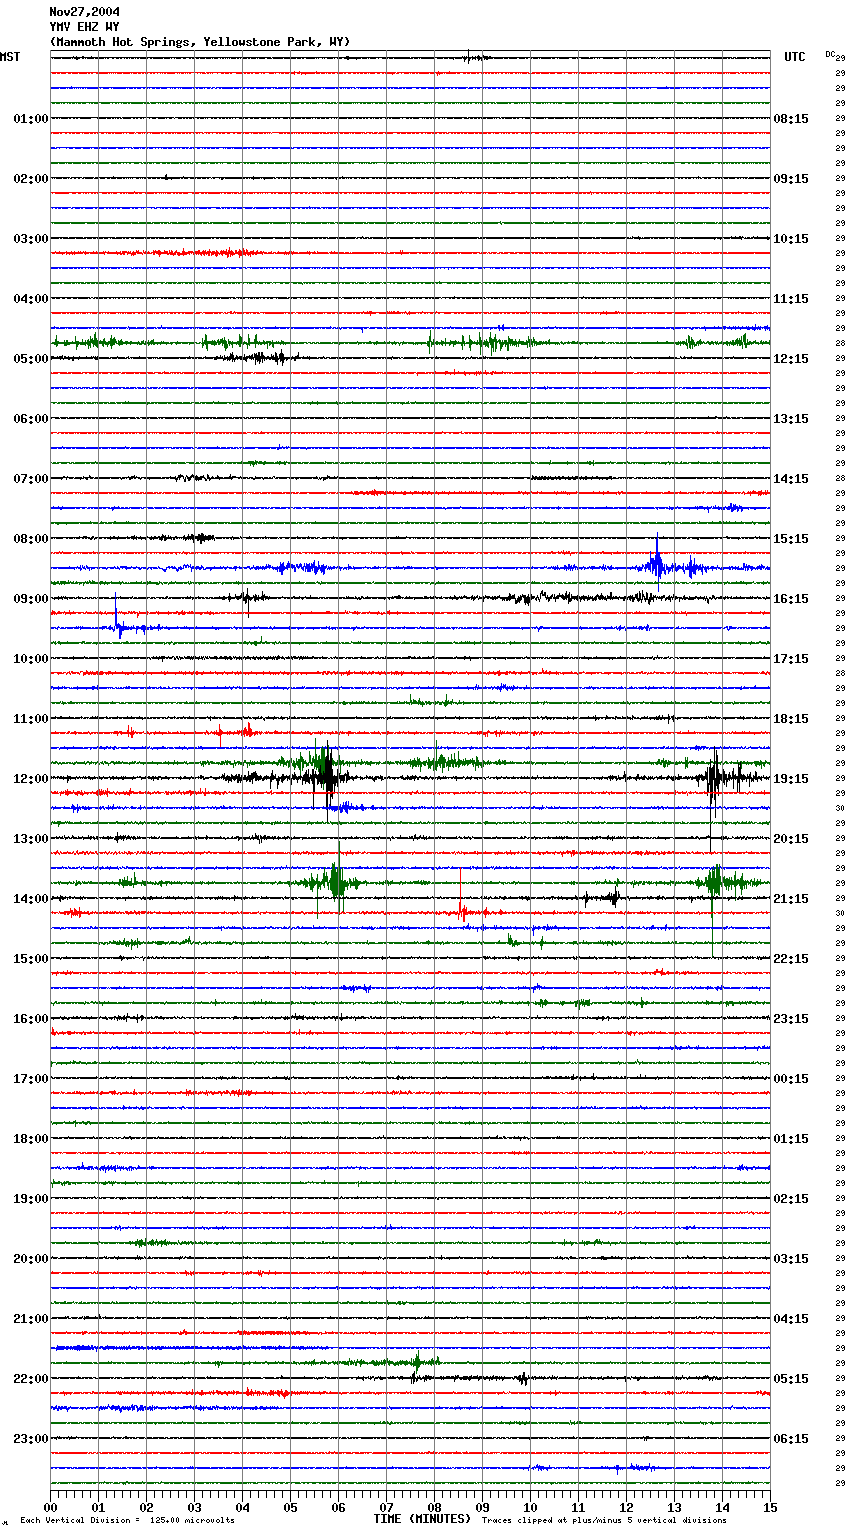Viewport: 850px width, 1534px height.
Task: Select the 23:00 MST row label
Action: [31, 1439]
